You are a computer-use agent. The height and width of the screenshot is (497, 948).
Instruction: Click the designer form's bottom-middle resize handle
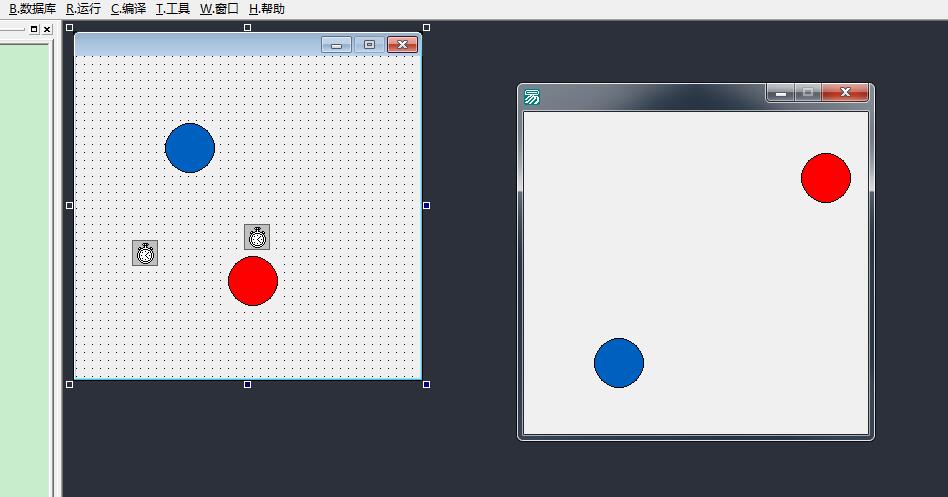click(247, 385)
